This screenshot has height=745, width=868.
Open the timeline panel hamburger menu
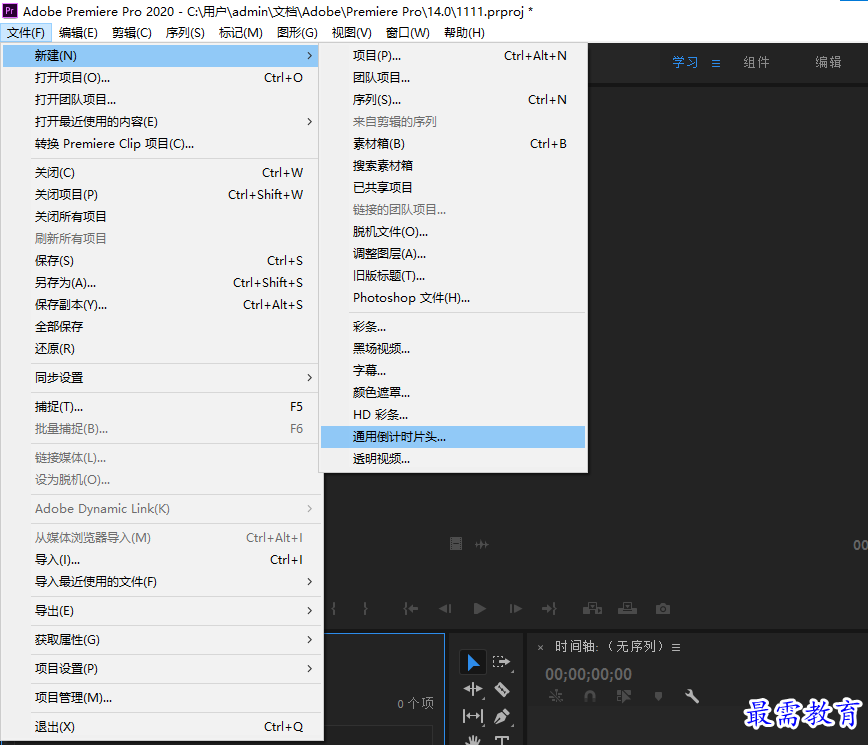676,647
